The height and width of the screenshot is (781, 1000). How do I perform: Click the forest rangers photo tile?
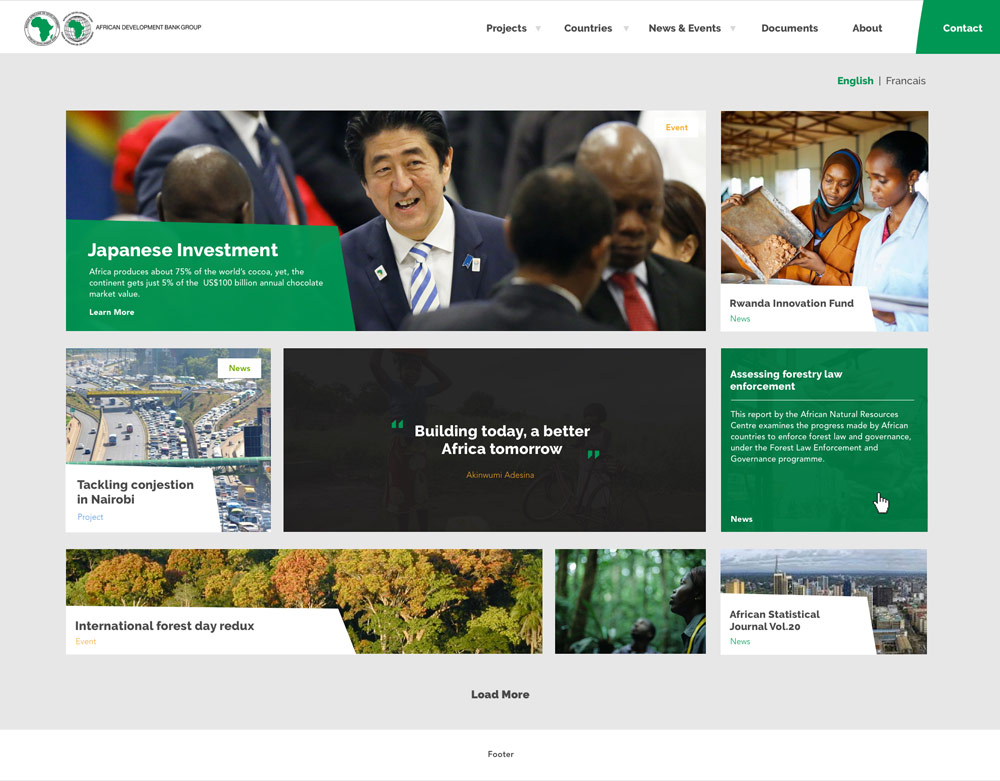coord(630,601)
